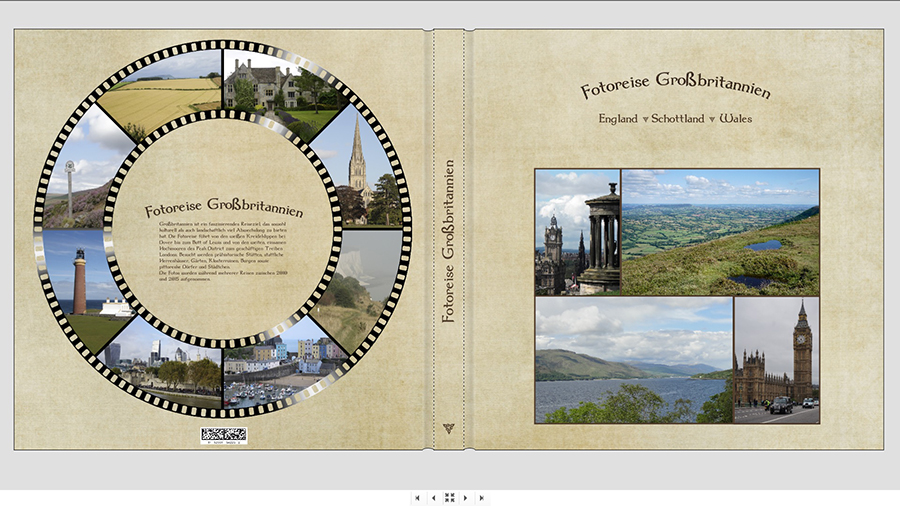
Task: Select the Edinburgh monument photo on the front cover
Action: [577, 232]
